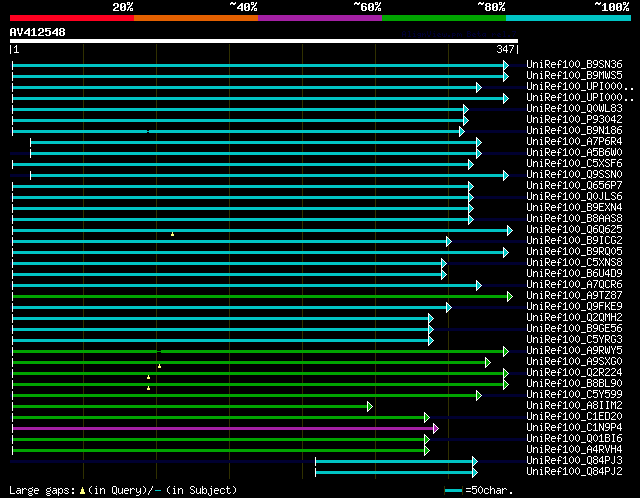Click the green UniRef100_C5Y599 alignment bar
640x498 pixels.
pyautogui.click(x=245, y=396)
